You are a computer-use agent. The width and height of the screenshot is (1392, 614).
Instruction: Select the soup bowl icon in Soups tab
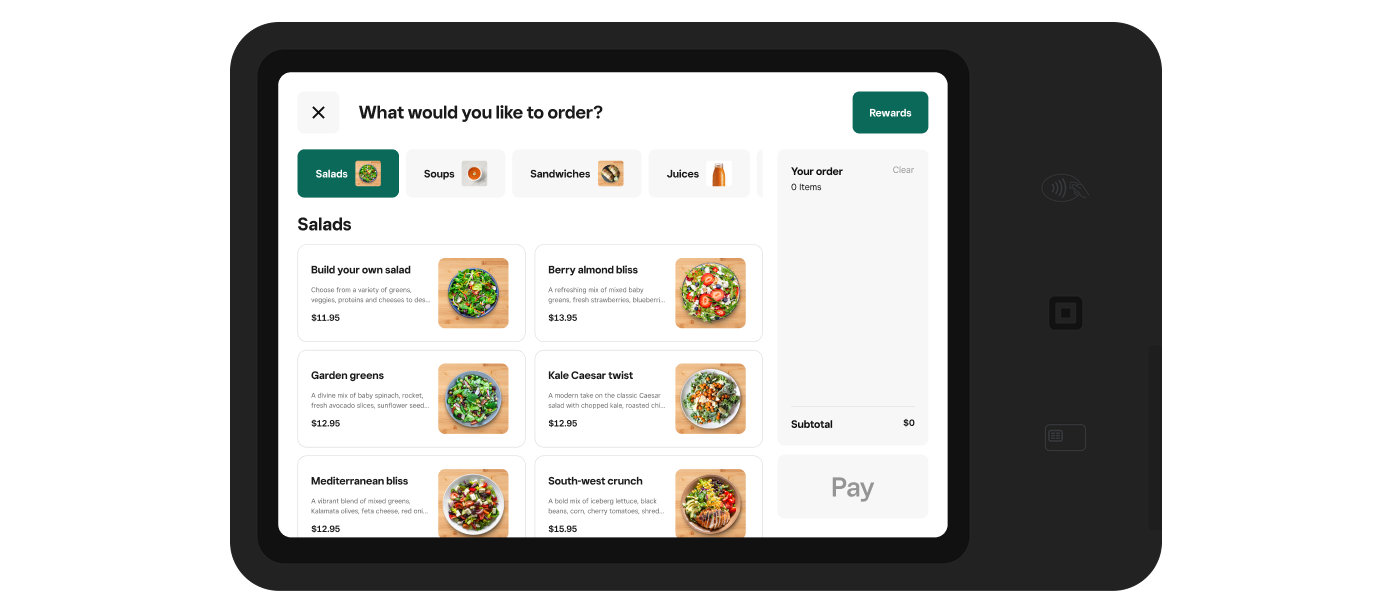474,174
